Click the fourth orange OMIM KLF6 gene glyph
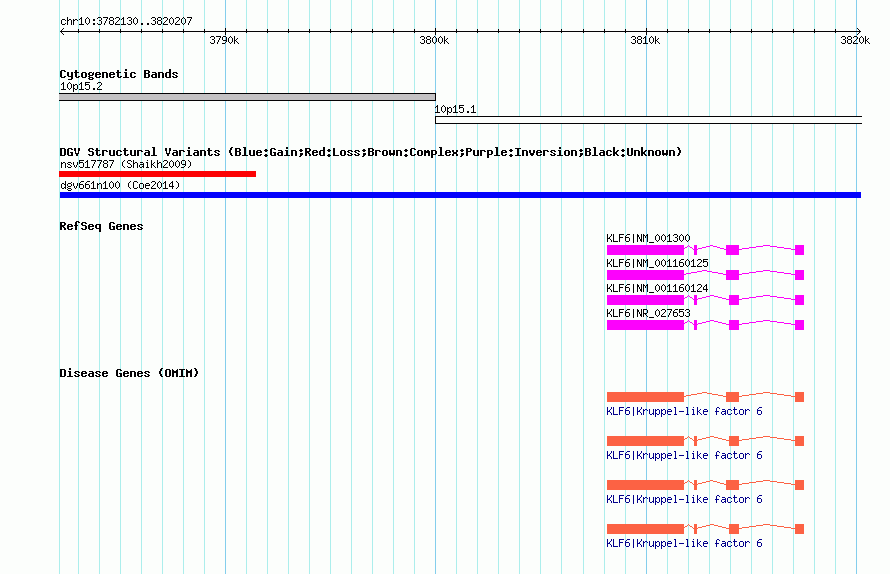 [x=705, y=529]
